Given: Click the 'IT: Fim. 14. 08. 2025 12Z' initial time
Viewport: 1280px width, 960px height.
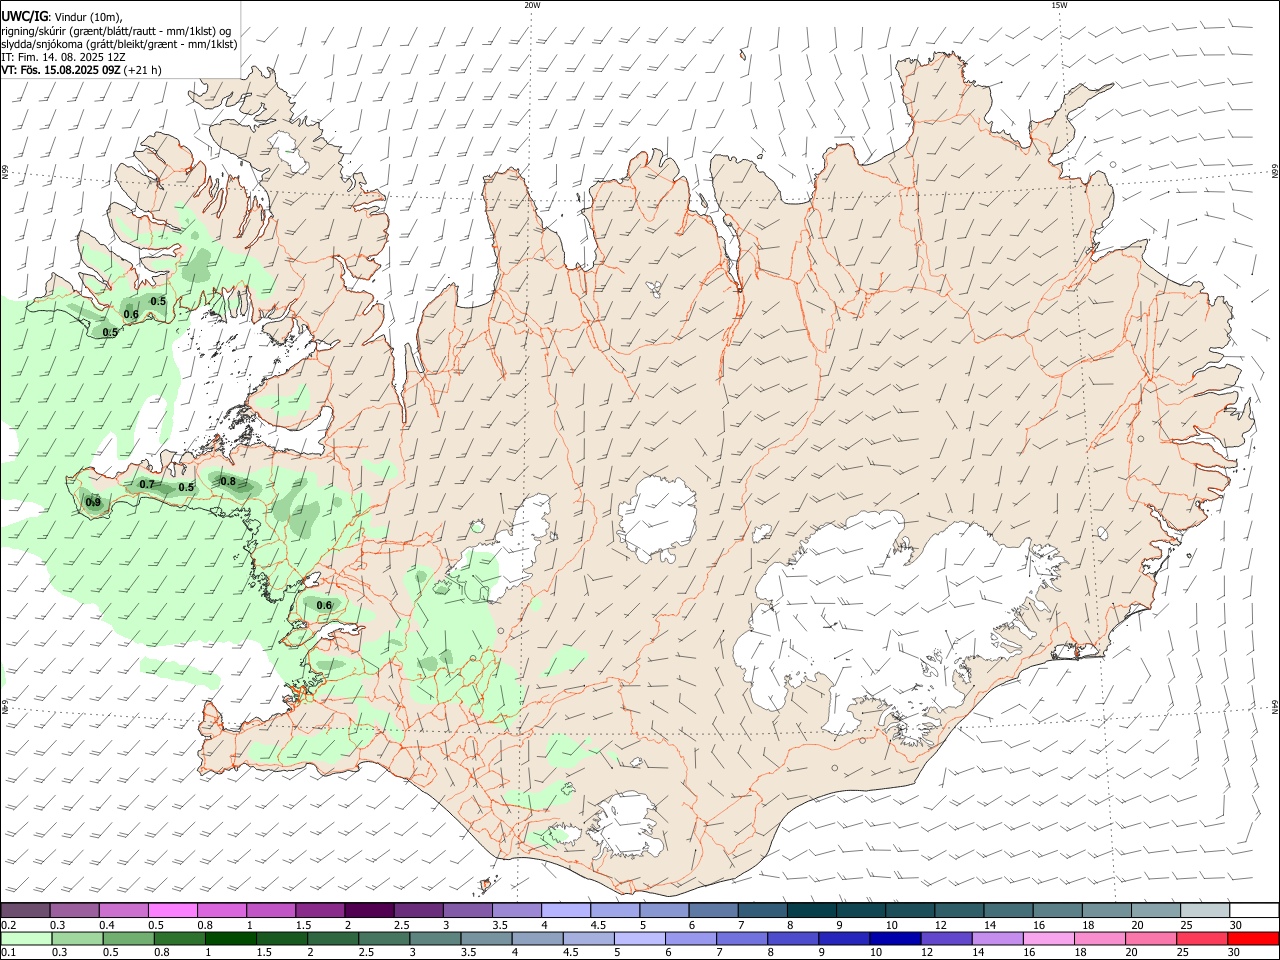Looking at the screenshot, I should [63, 57].
